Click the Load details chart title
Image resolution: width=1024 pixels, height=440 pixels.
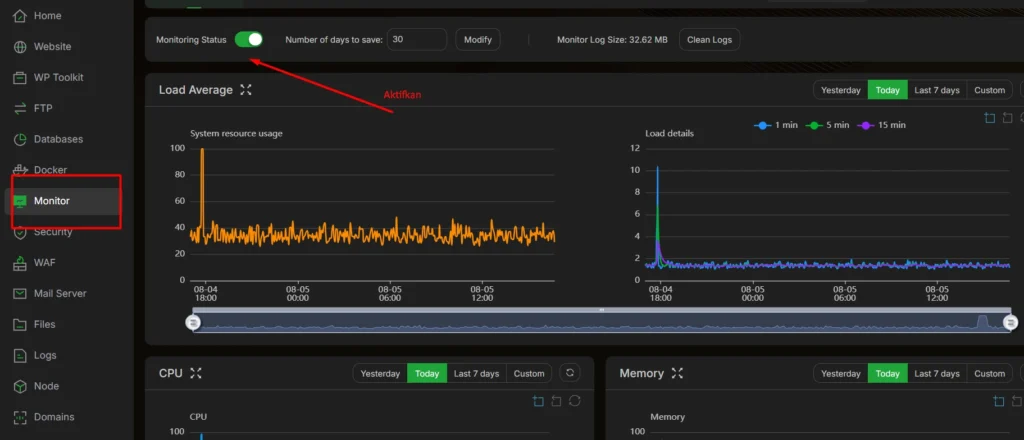[669, 133]
